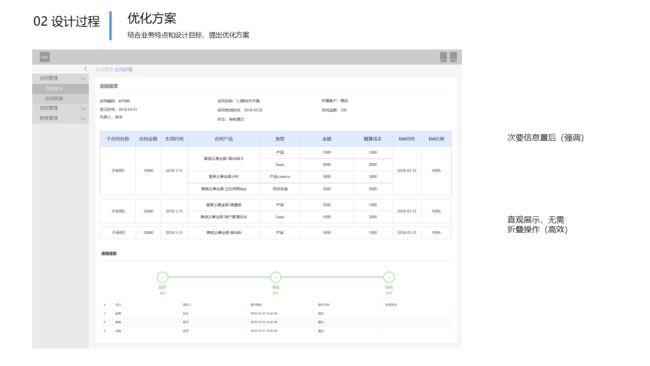Click the last header icon at far right

(x=454, y=57)
